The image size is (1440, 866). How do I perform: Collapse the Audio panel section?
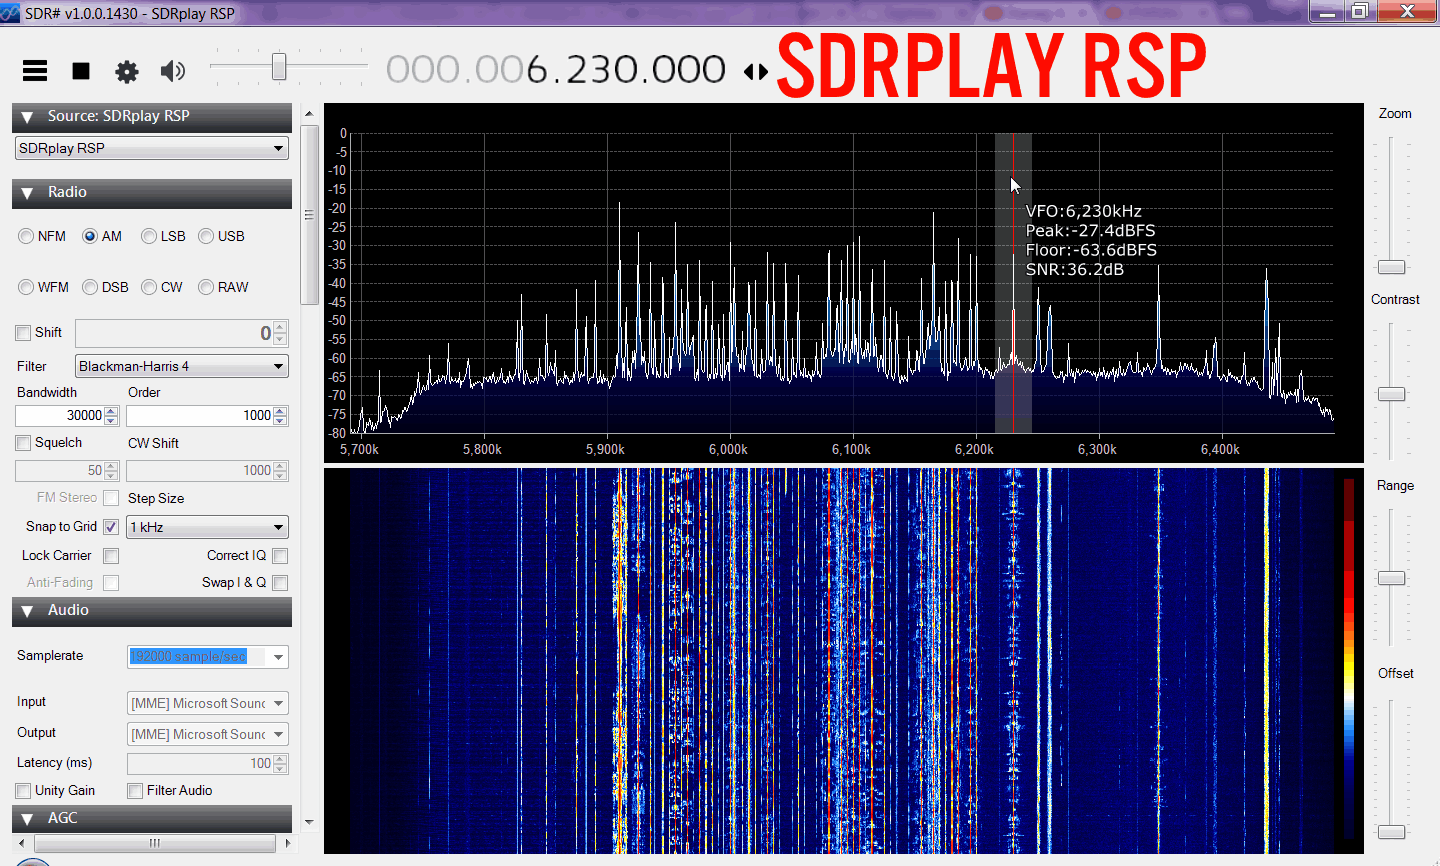[28, 611]
